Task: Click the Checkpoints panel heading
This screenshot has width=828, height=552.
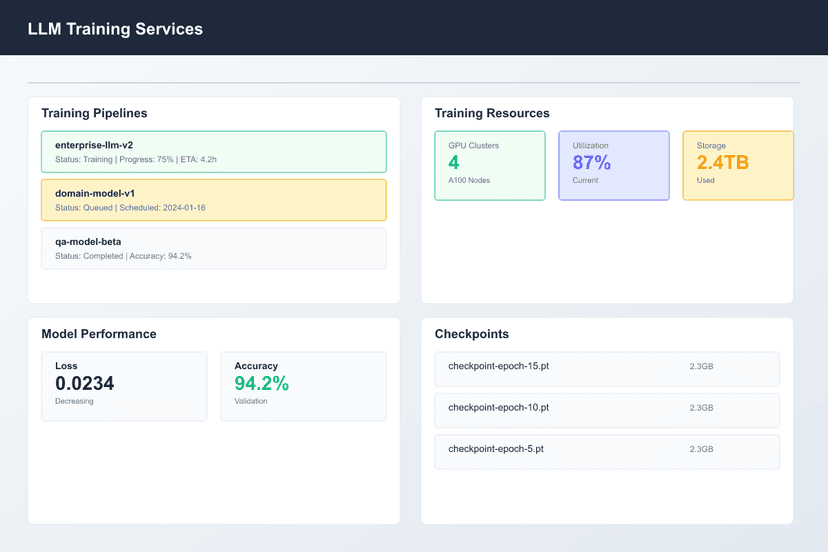Action: coord(472,334)
